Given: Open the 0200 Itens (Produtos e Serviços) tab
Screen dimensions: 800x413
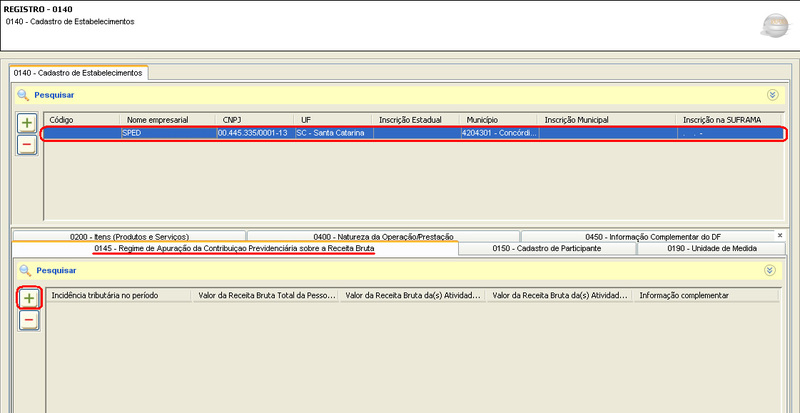Looking at the screenshot, I should pos(129,236).
